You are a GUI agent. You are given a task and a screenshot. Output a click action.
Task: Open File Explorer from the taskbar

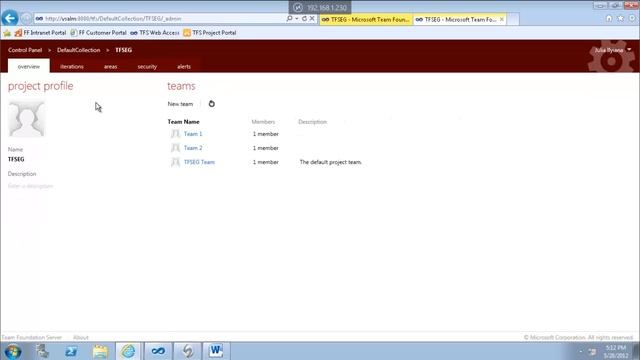[100, 351]
